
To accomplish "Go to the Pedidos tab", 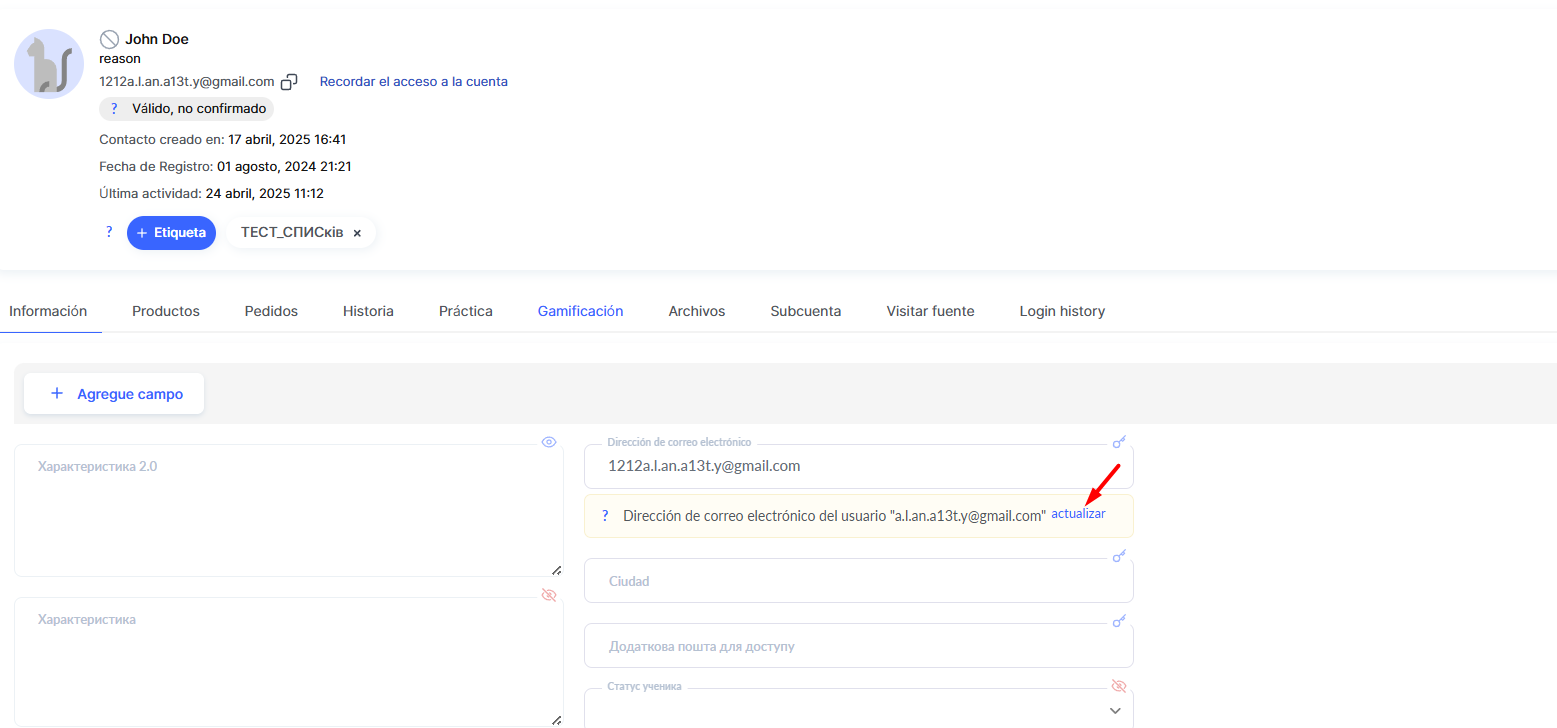I will point(271,311).
